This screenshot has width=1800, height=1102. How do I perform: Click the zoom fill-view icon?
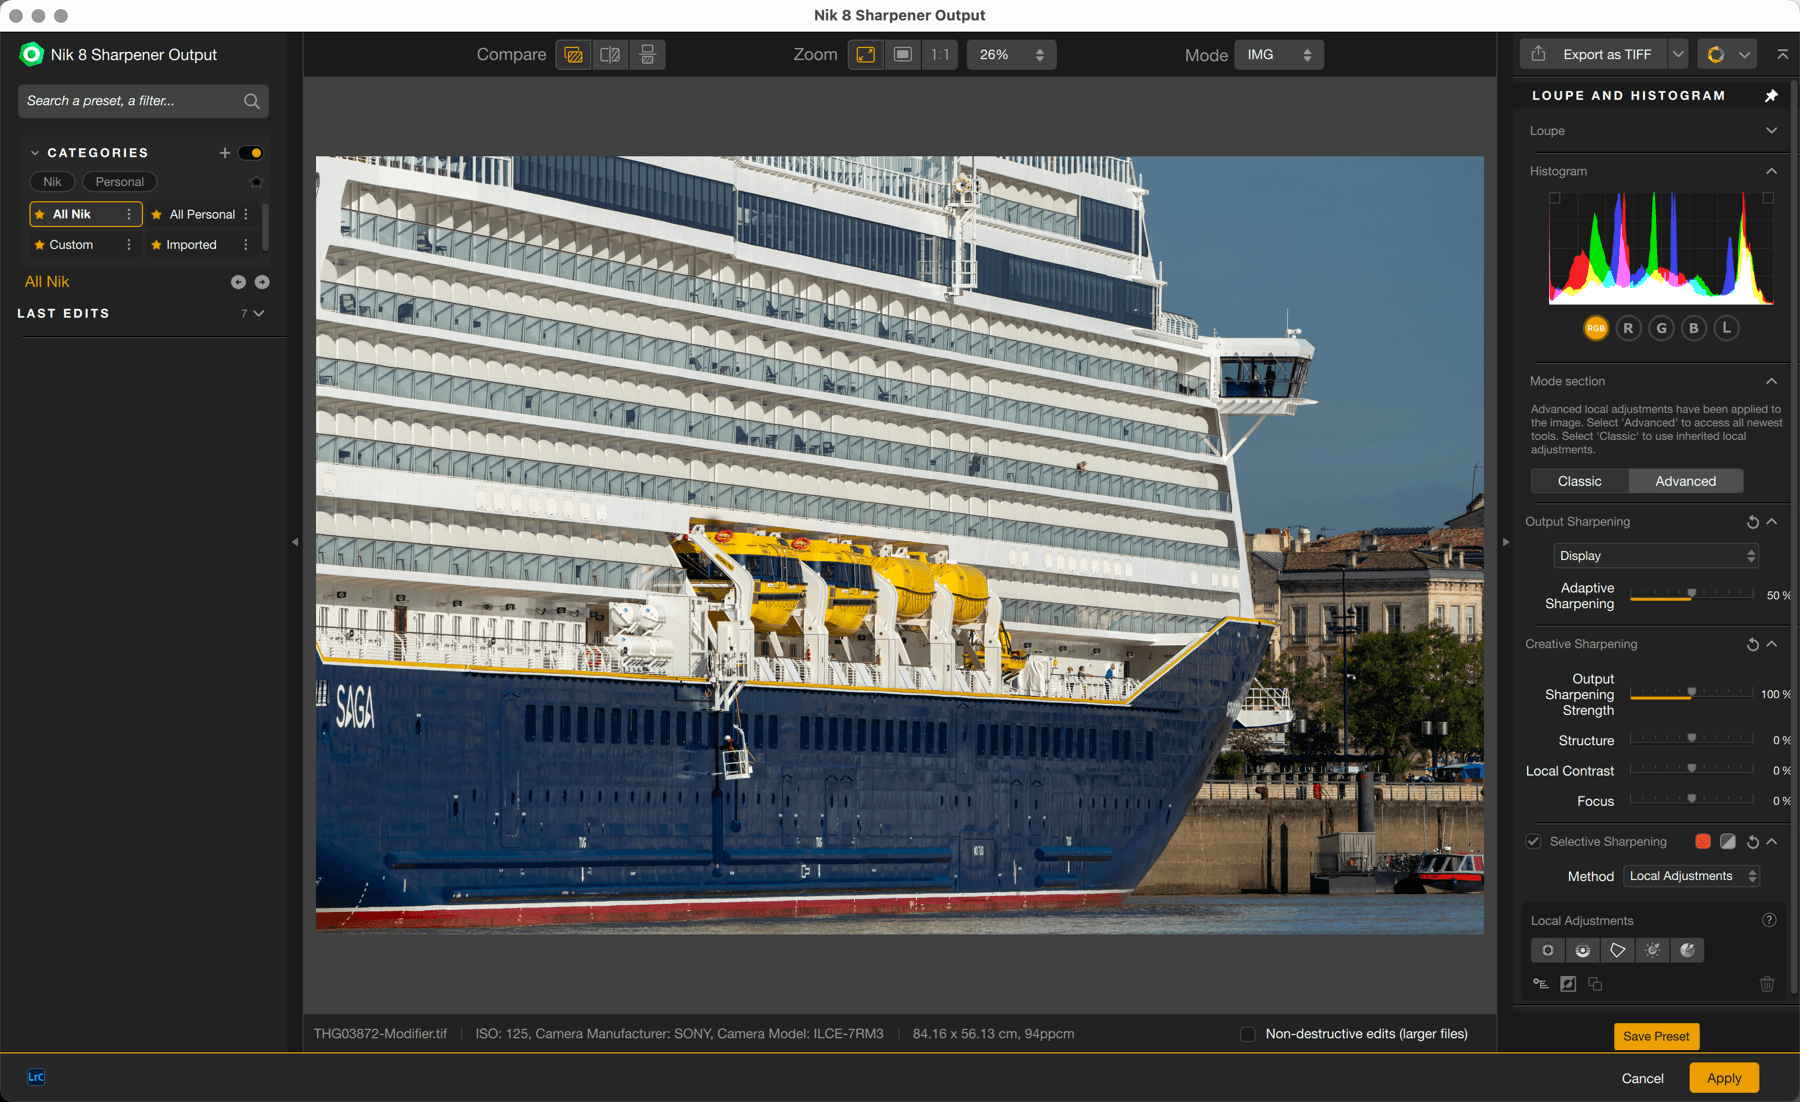tap(903, 55)
